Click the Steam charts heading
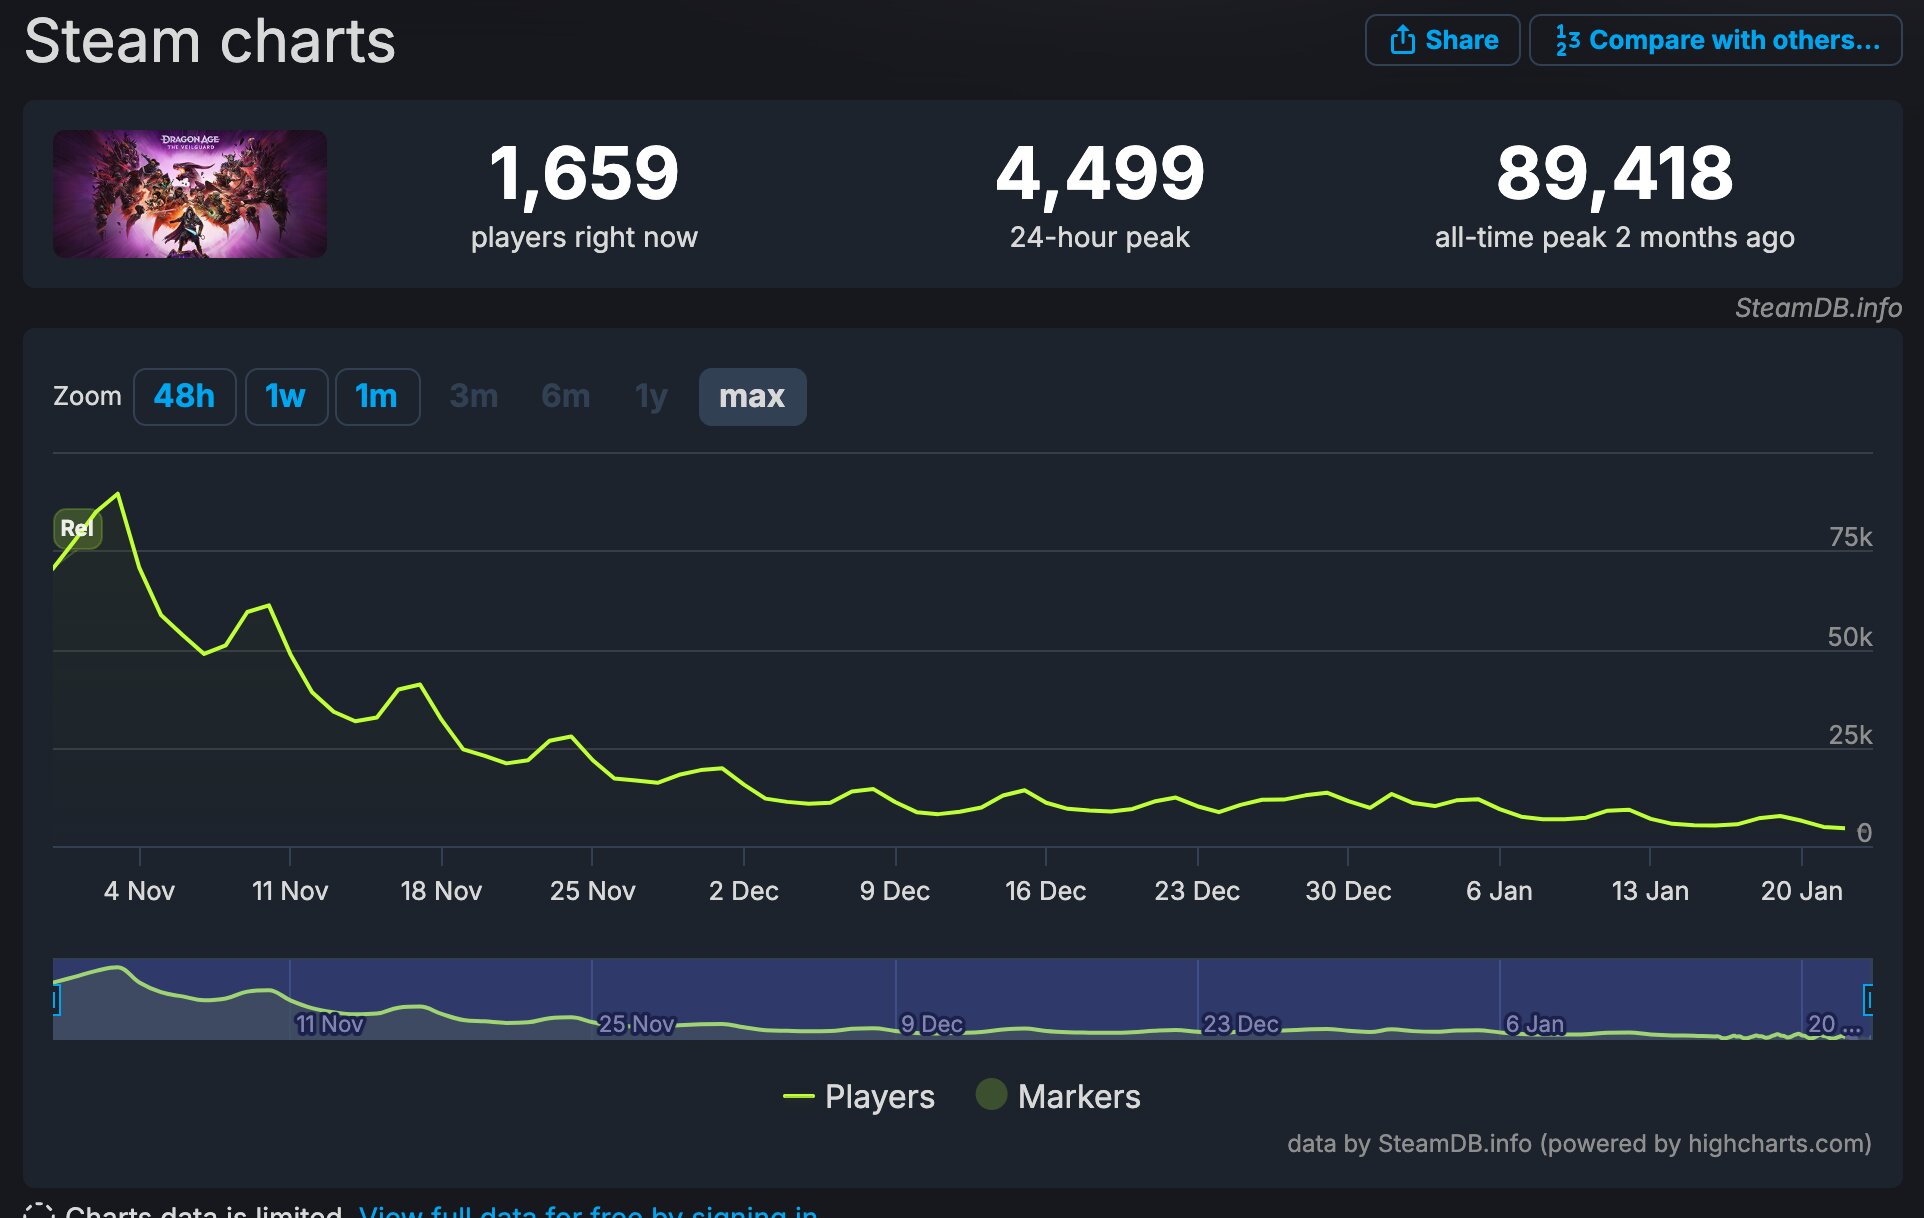The image size is (1924, 1218). (x=210, y=42)
